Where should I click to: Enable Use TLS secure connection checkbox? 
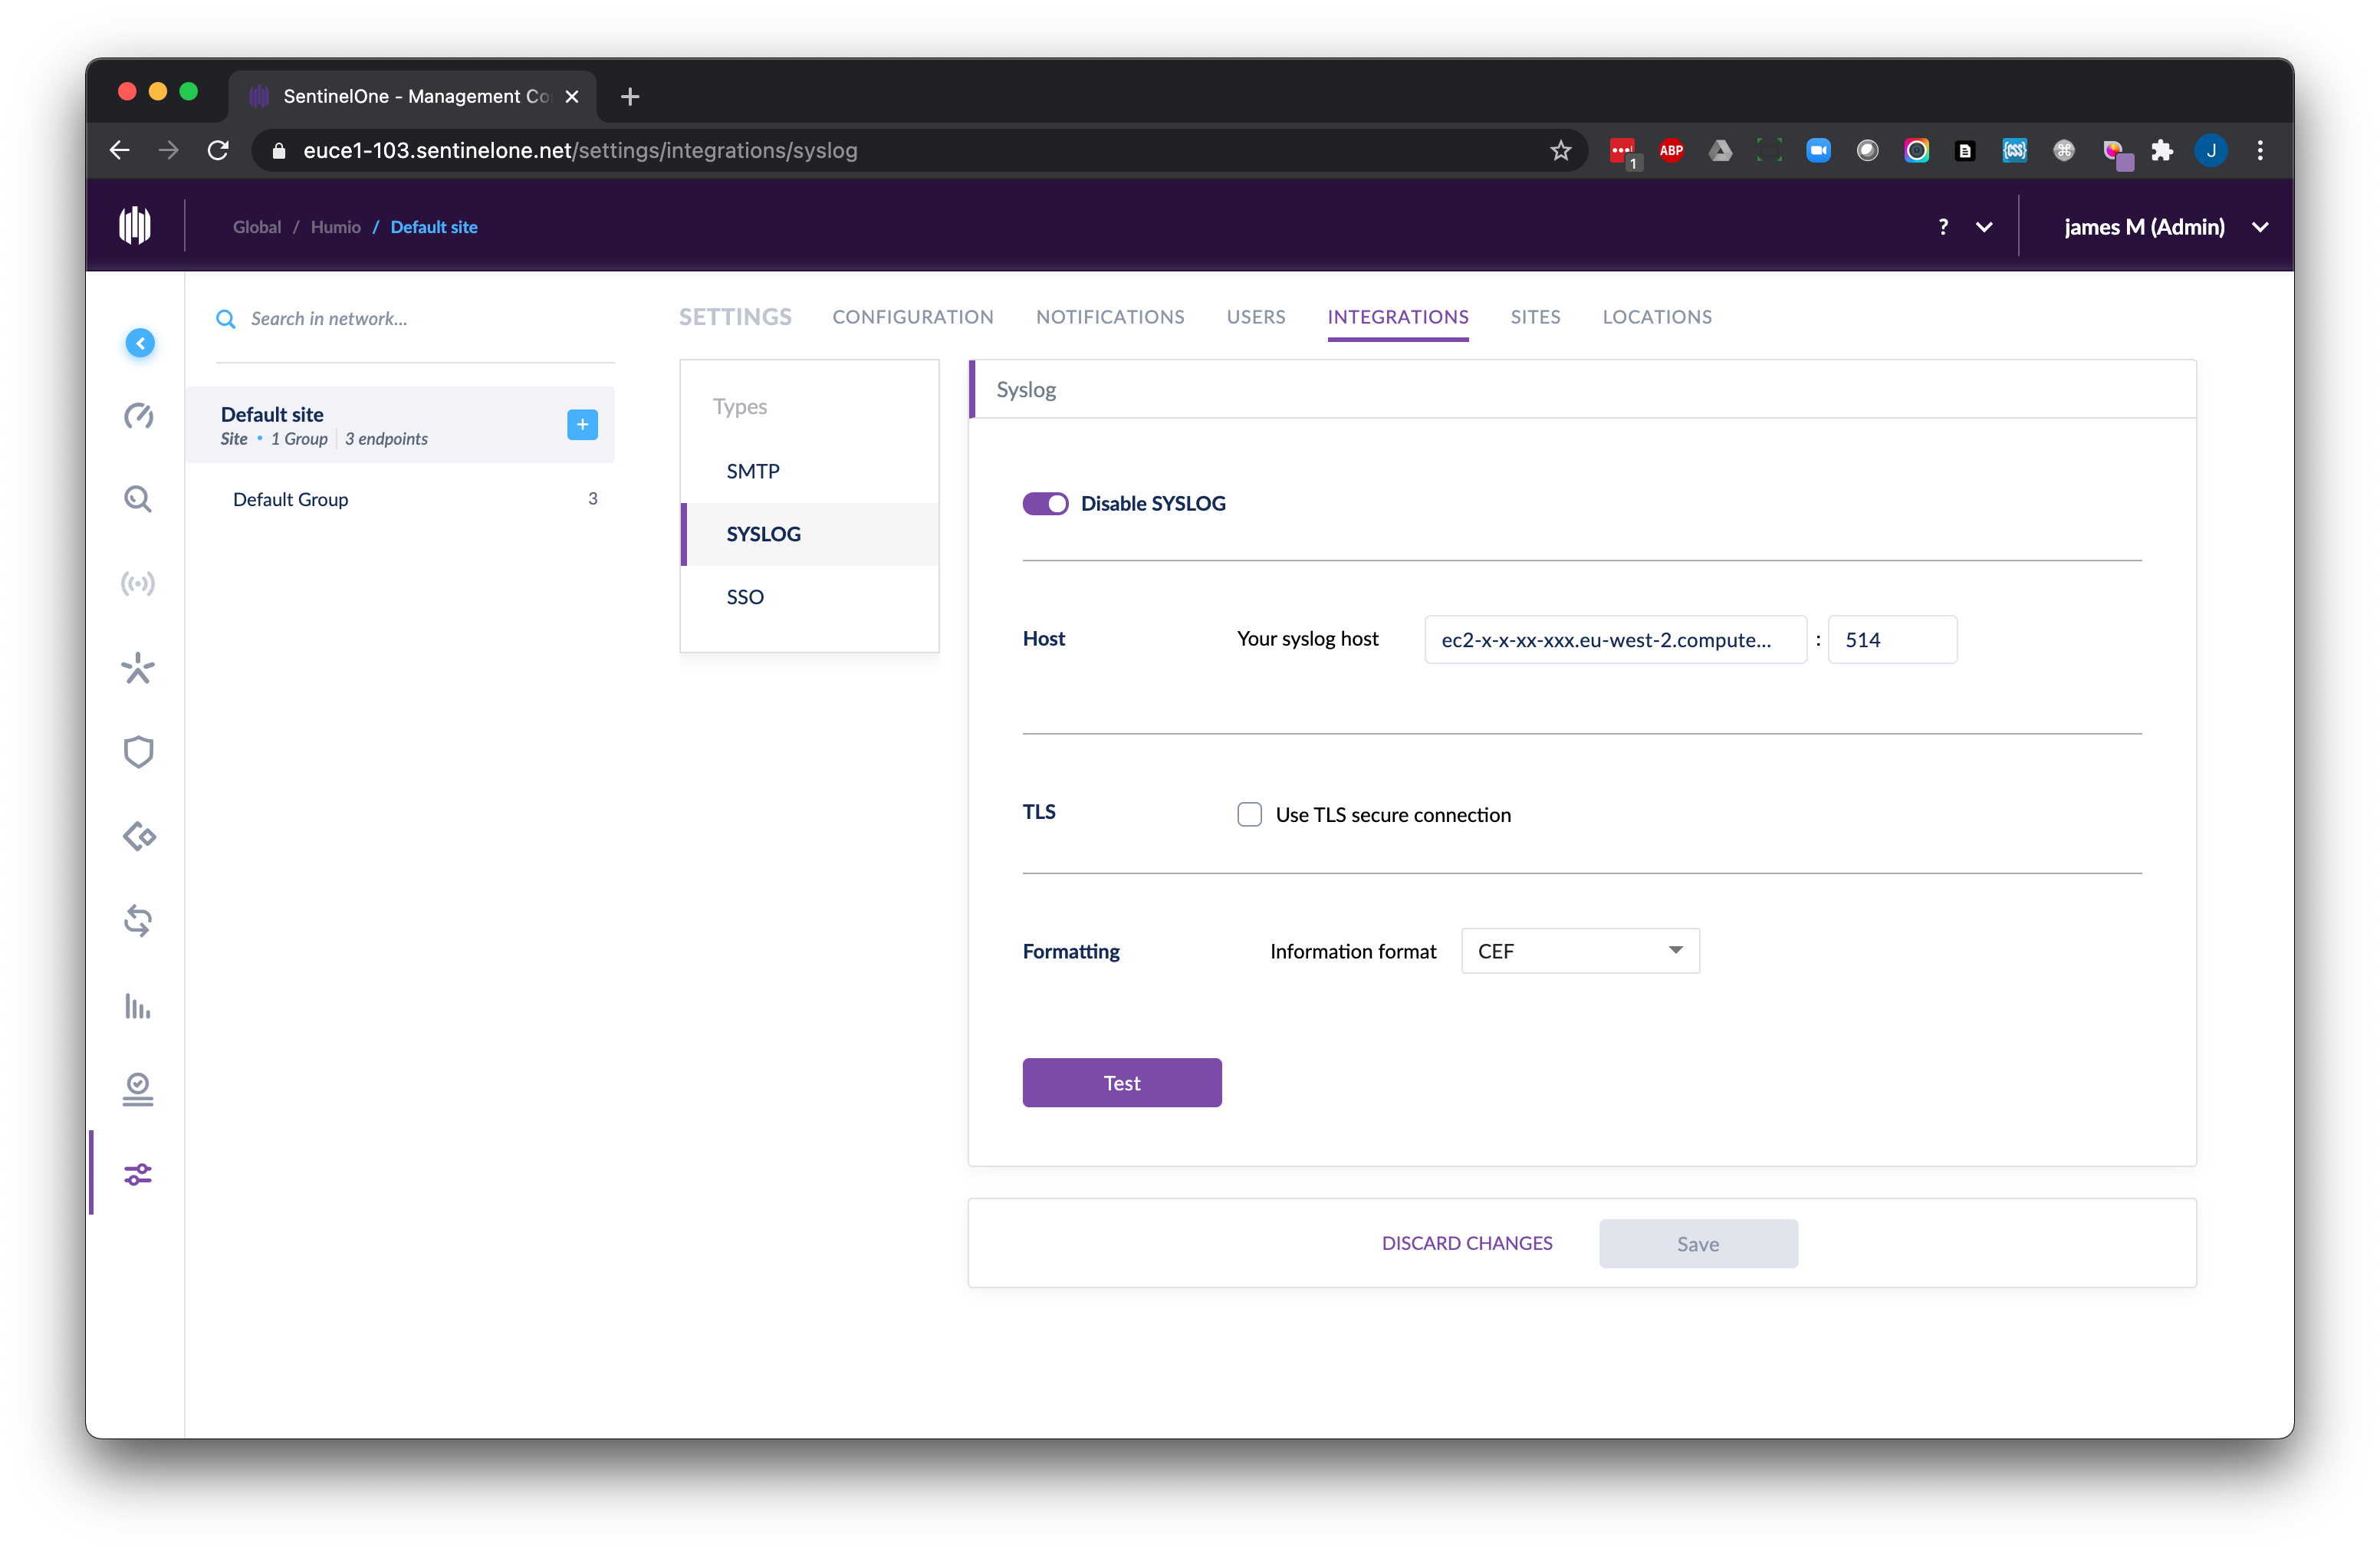pyautogui.click(x=1249, y=815)
